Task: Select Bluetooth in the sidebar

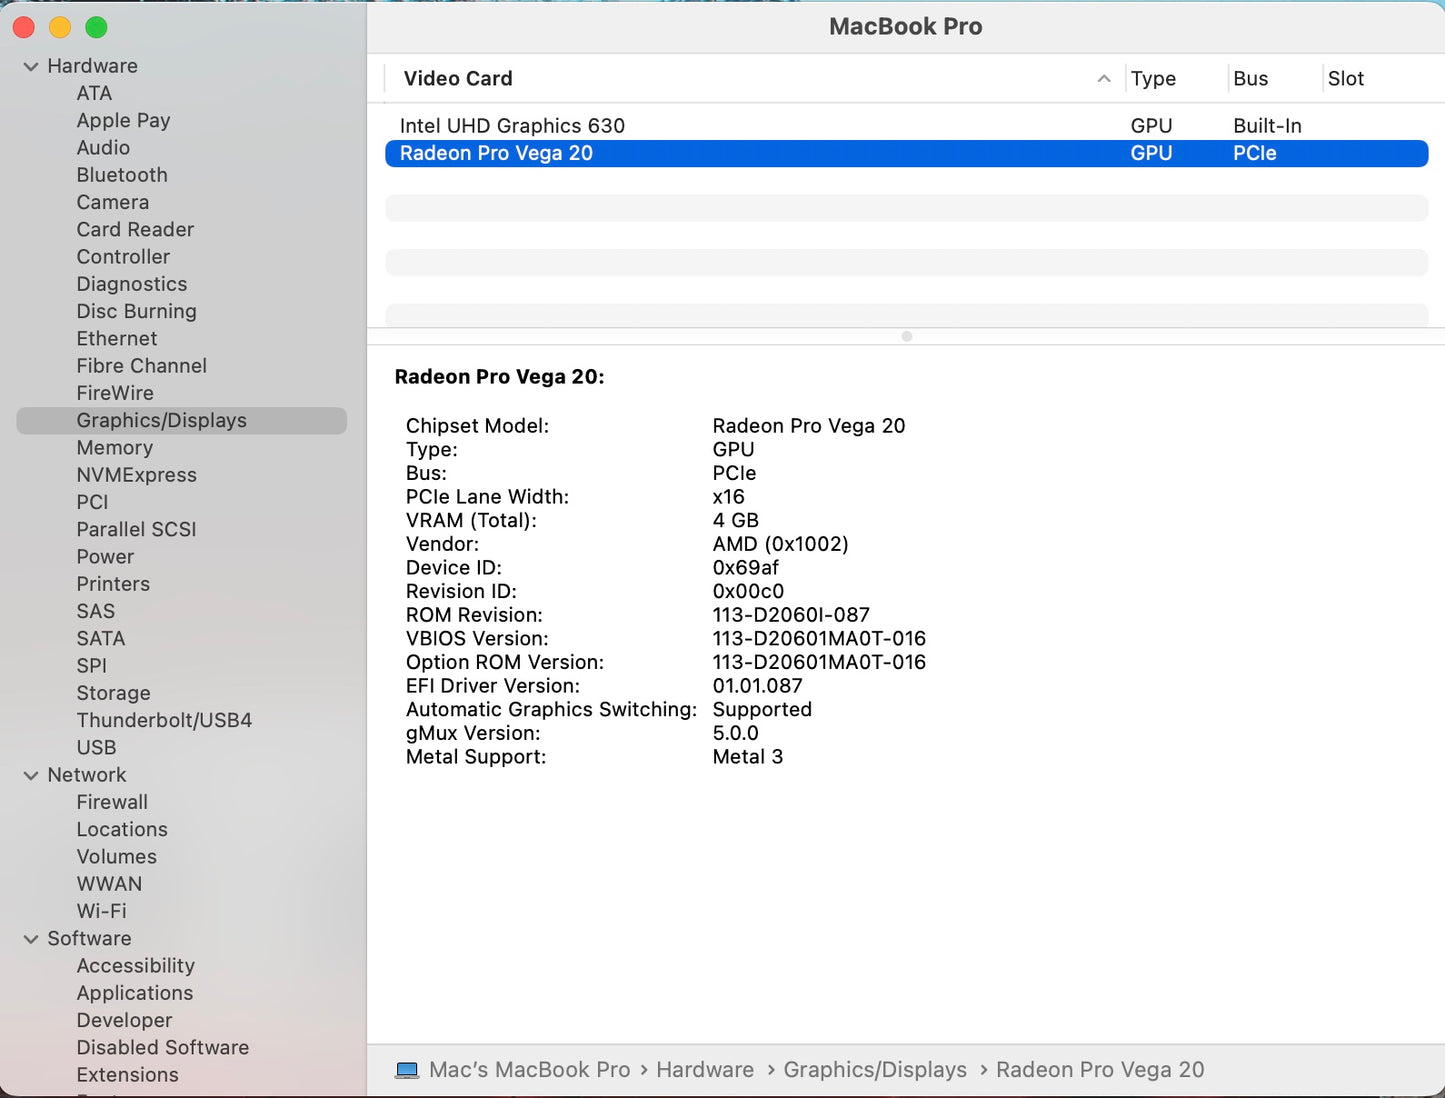Action: (x=122, y=175)
